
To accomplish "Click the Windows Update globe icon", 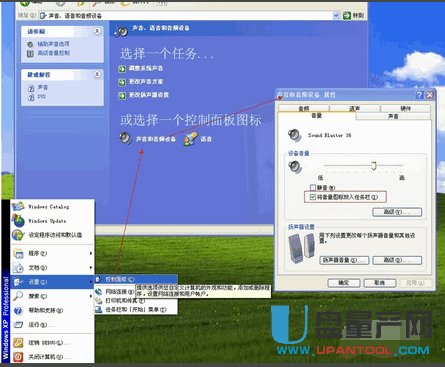I will click(x=18, y=221).
